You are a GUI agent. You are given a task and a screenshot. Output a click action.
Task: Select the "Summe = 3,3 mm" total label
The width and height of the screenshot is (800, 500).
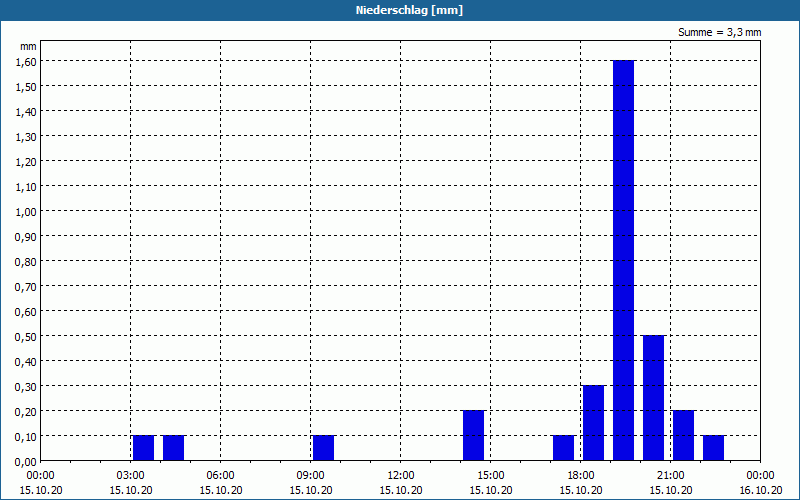point(719,32)
